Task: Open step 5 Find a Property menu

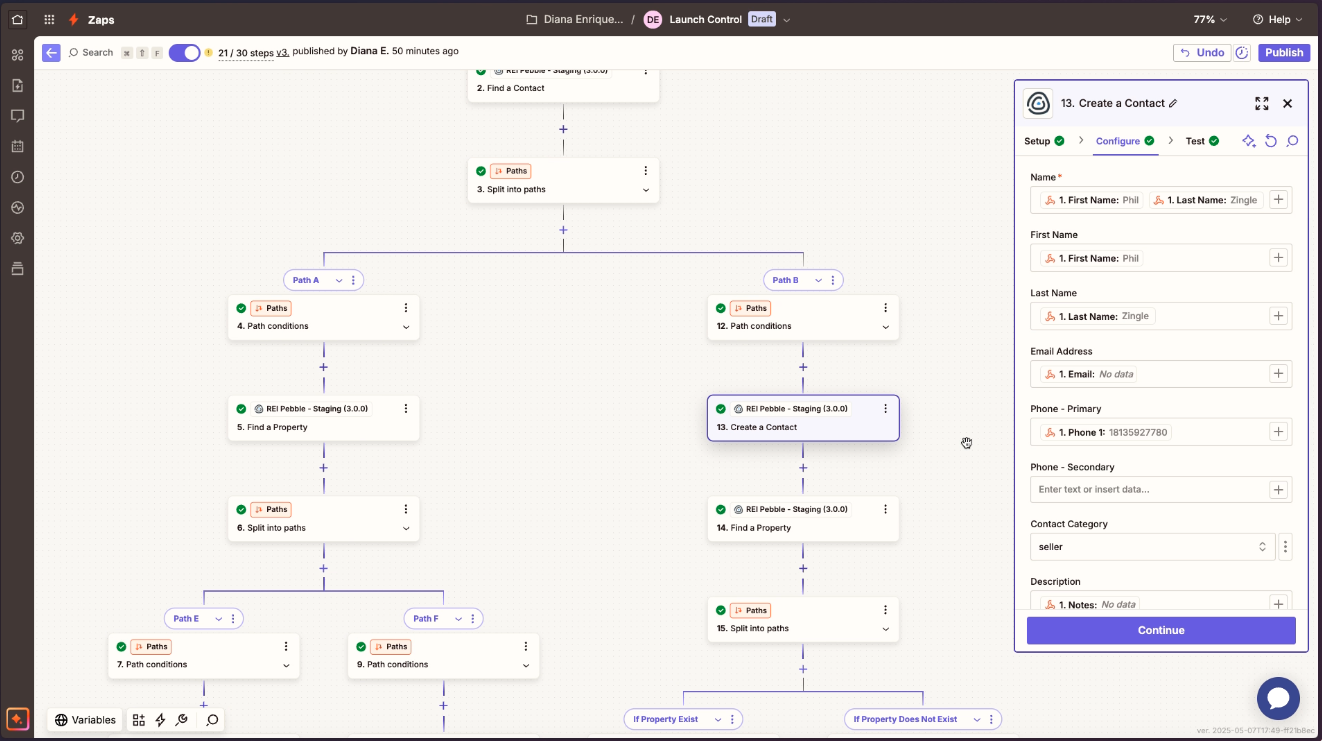Action: coord(406,408)
